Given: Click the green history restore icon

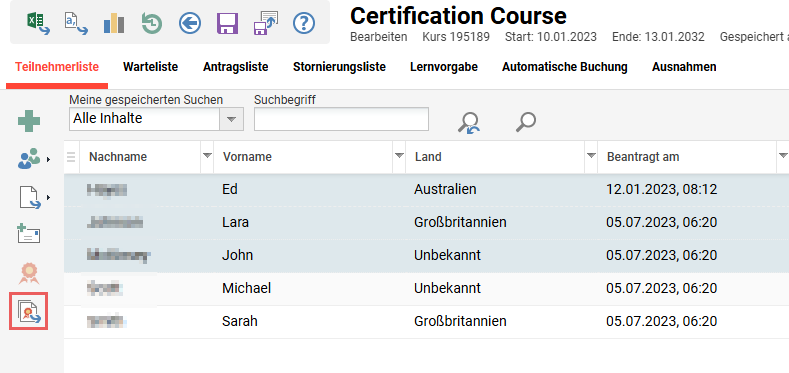Looking at the screenshot, I should pos(151,23).
